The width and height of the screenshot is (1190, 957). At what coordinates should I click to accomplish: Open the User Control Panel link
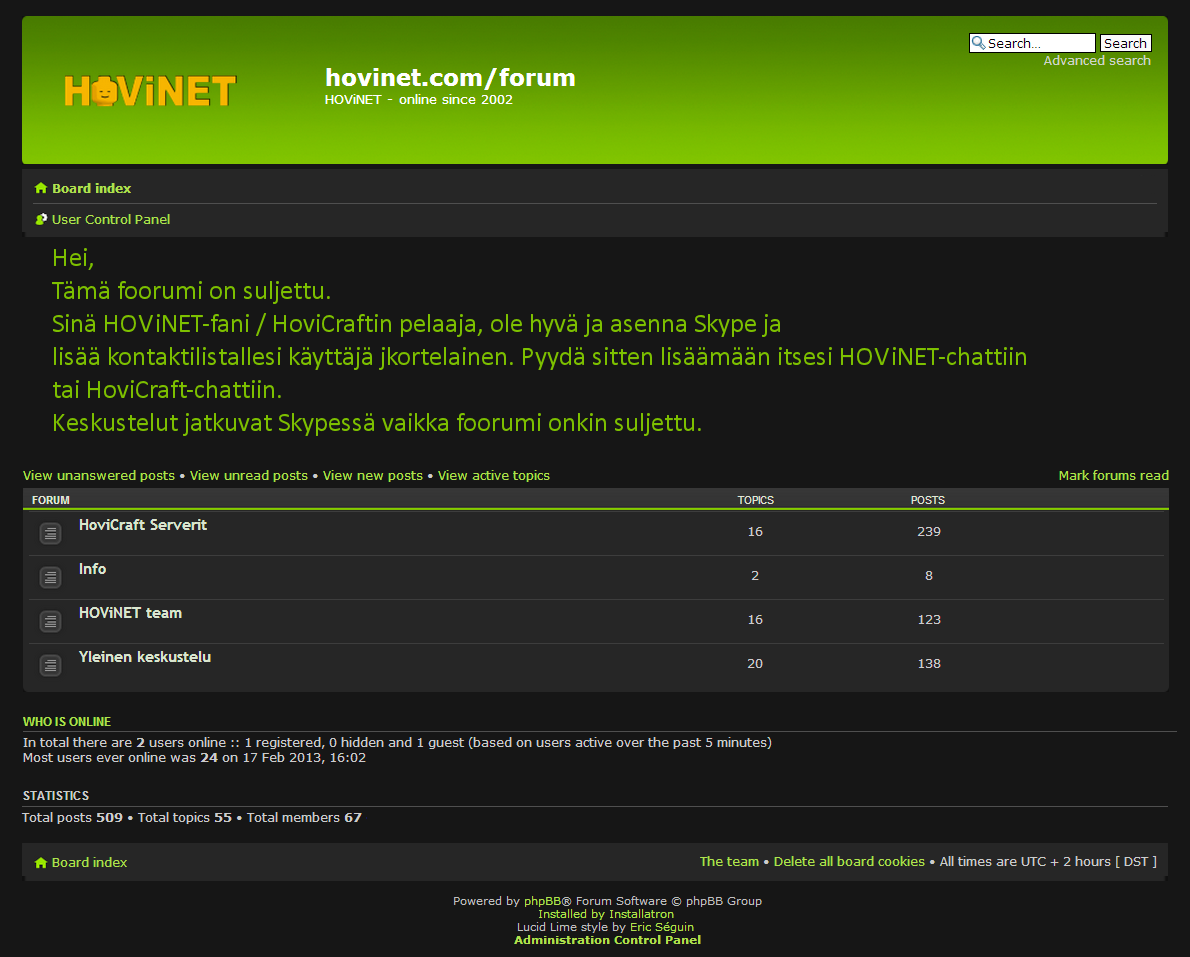click(111, 219)
